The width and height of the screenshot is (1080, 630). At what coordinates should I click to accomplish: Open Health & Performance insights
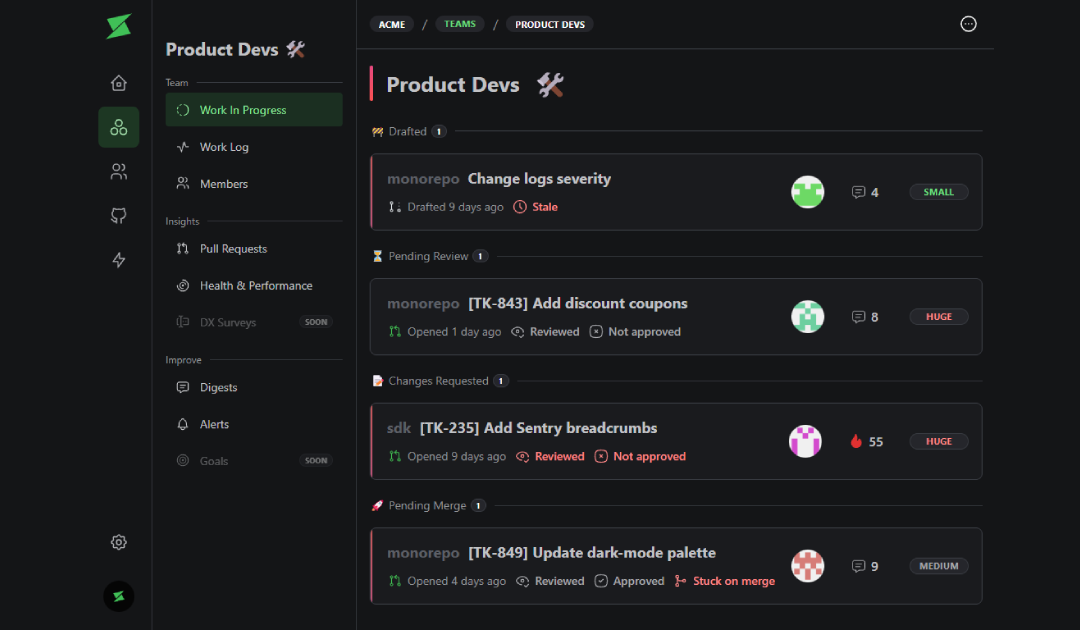coord(256,286)
